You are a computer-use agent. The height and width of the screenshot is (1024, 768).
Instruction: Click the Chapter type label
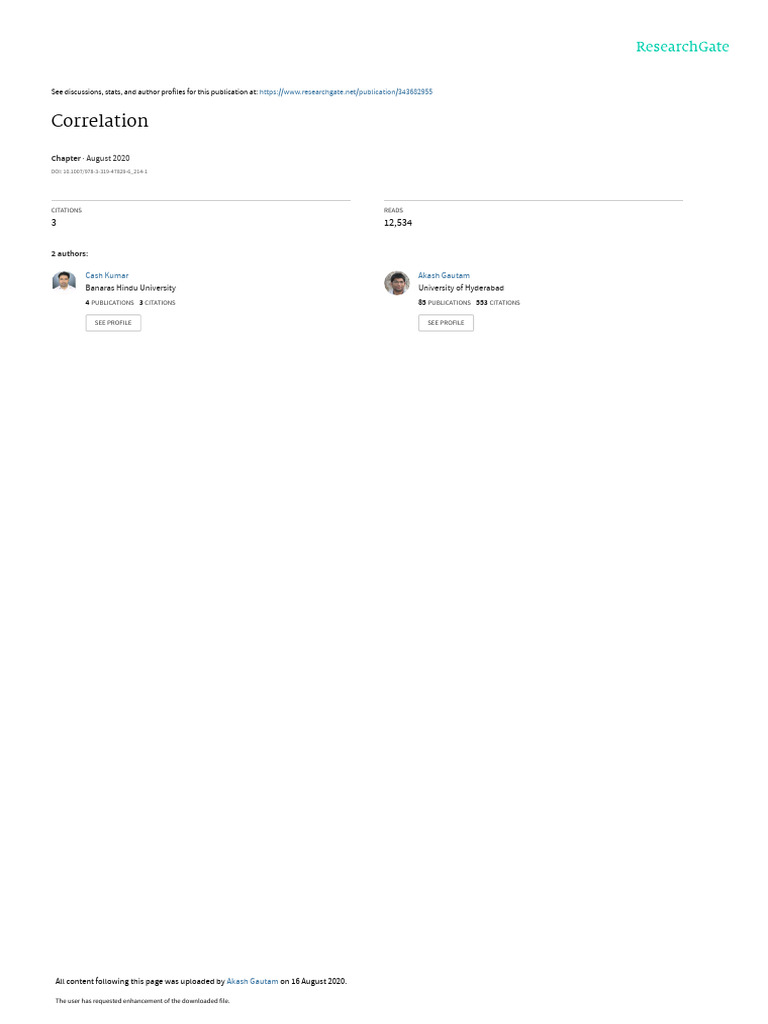[66, 158]
